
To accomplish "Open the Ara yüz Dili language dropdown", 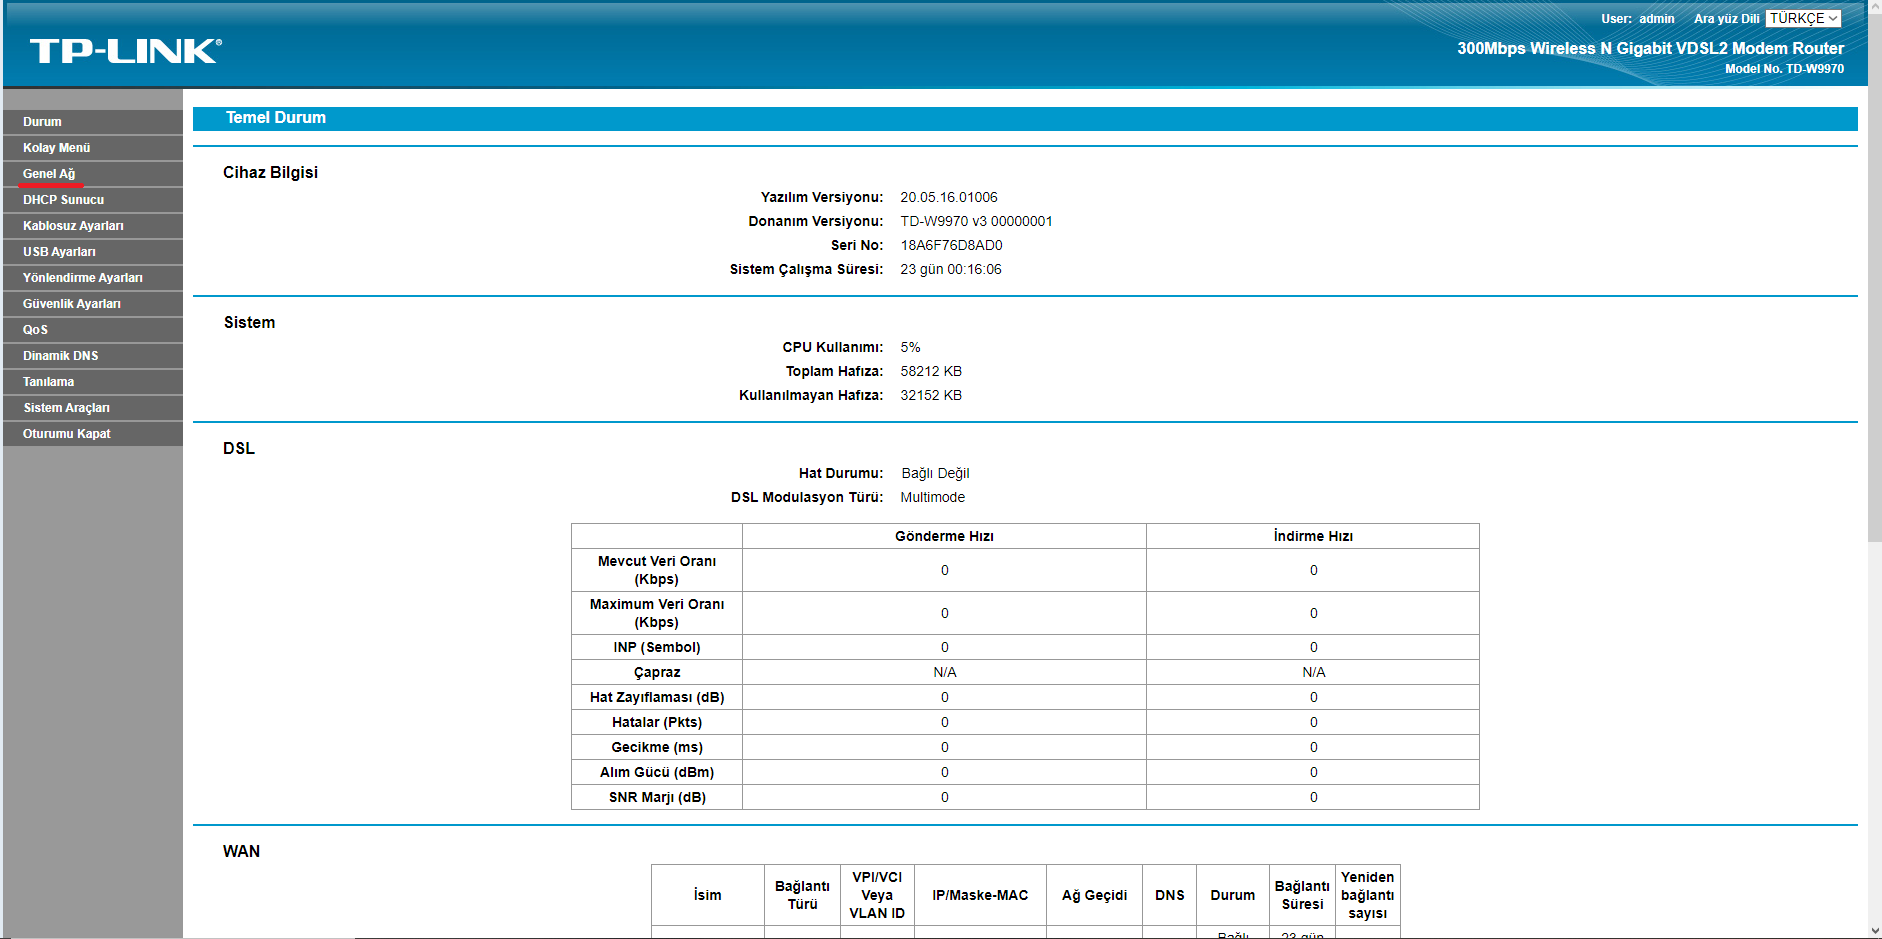I will click(1803, 18).
